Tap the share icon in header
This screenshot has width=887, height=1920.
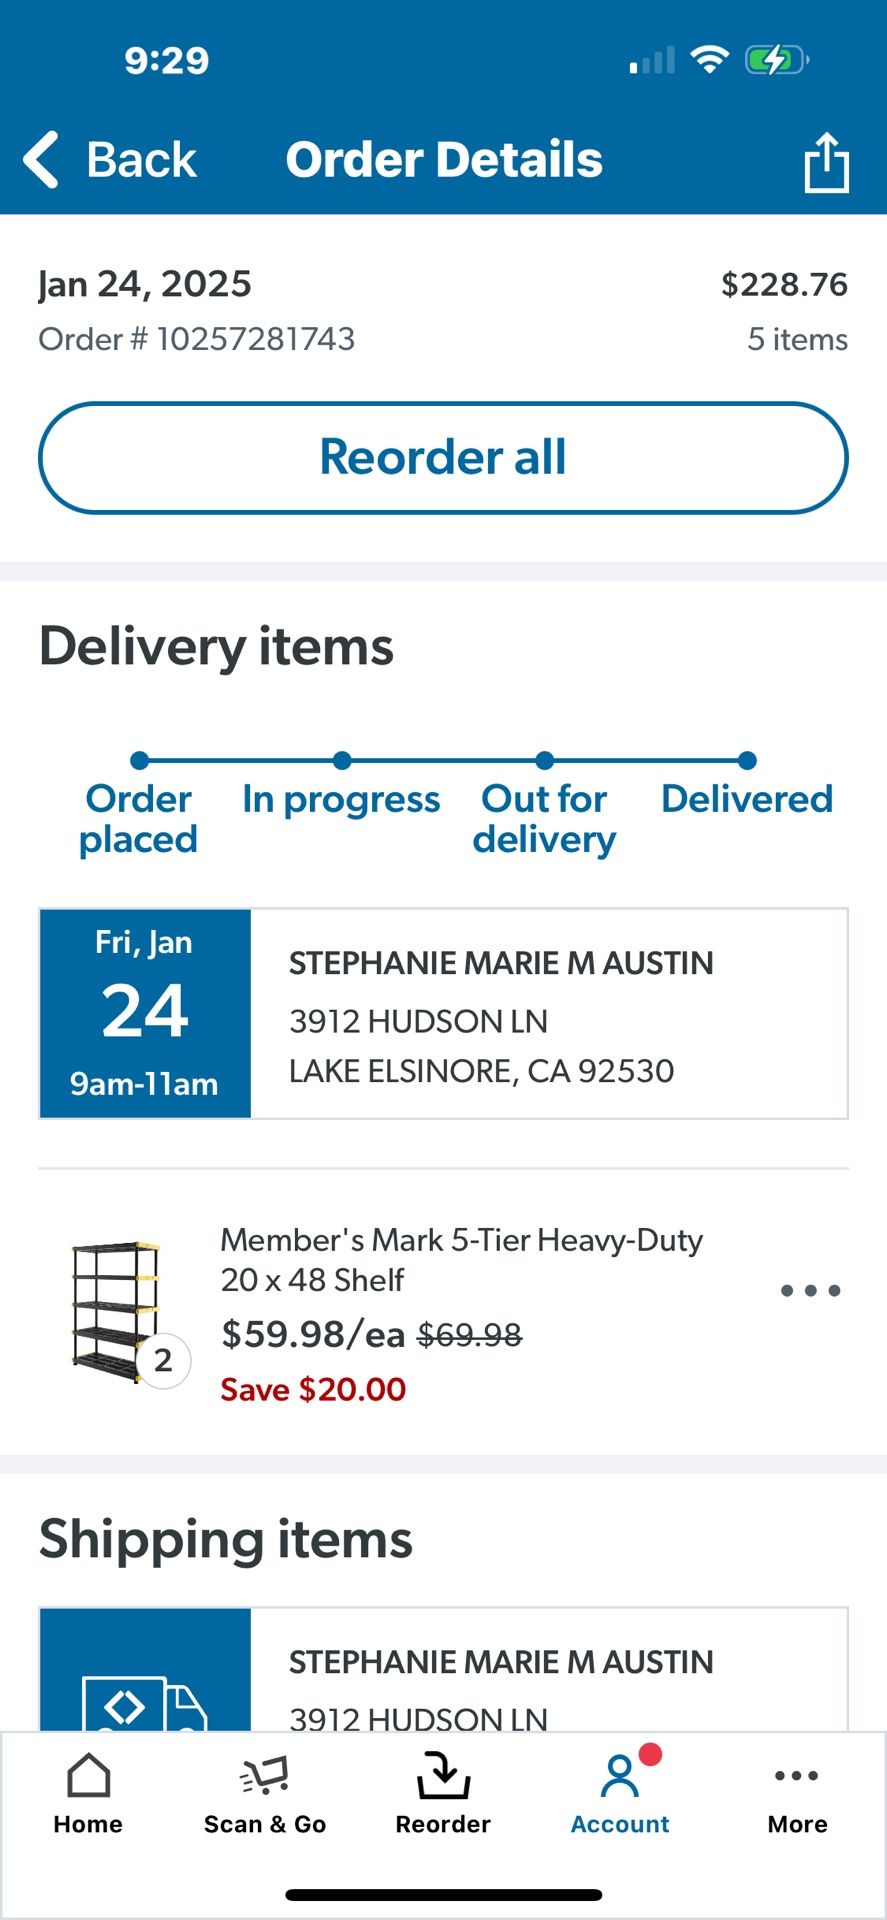(826, 161)
